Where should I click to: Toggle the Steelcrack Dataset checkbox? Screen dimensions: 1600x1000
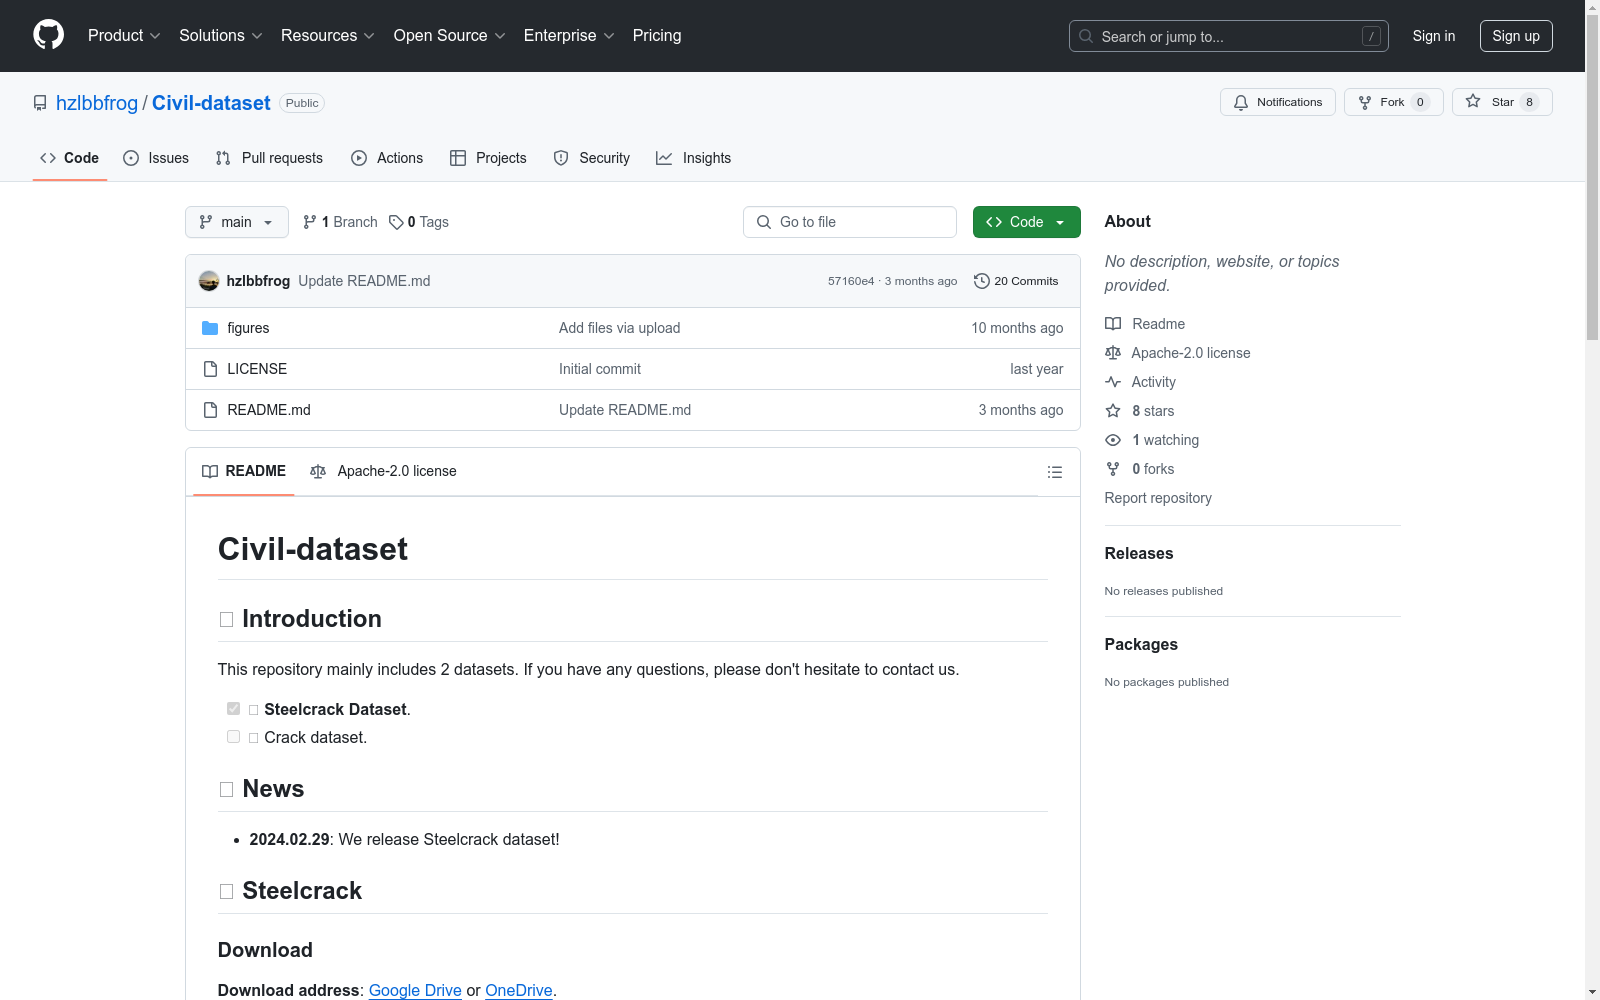click(233, 708)
